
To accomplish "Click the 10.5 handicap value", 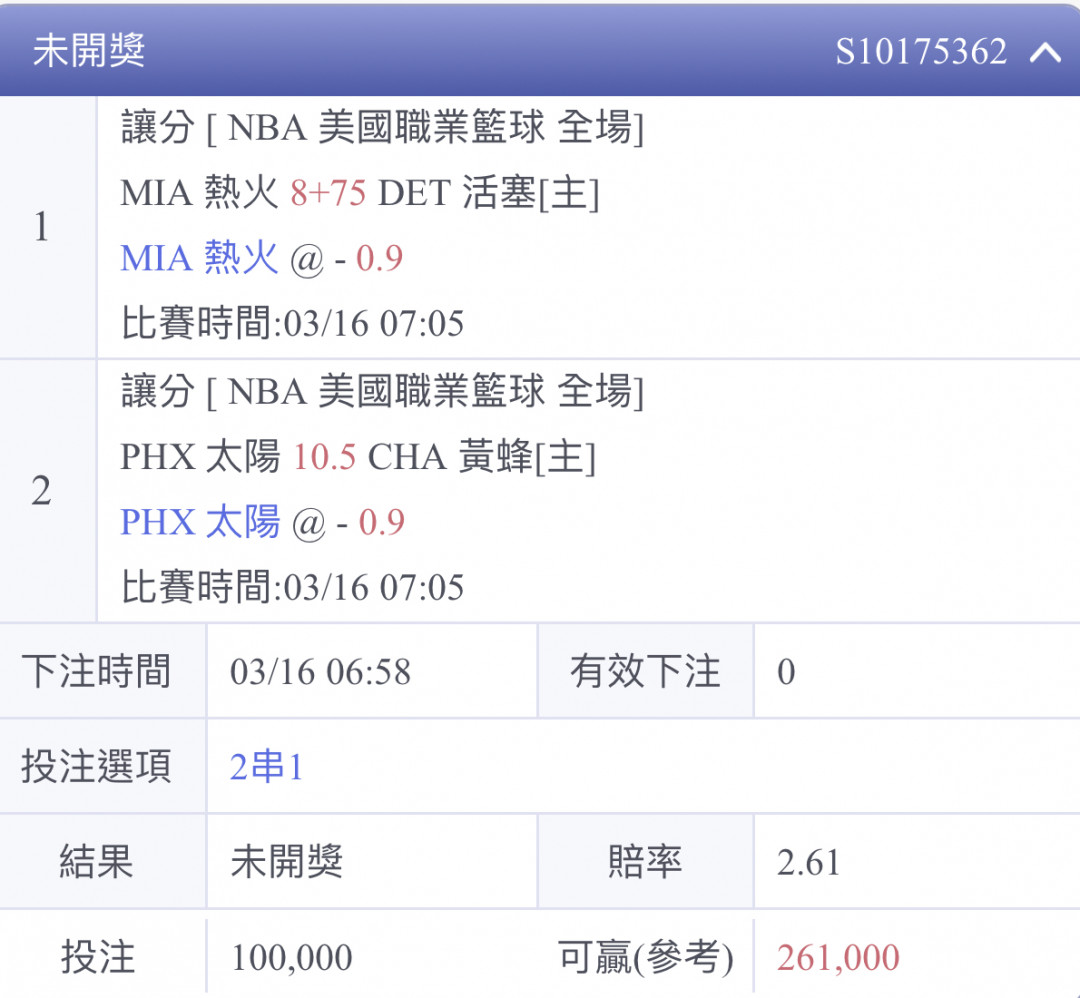I will coord(324,457).
